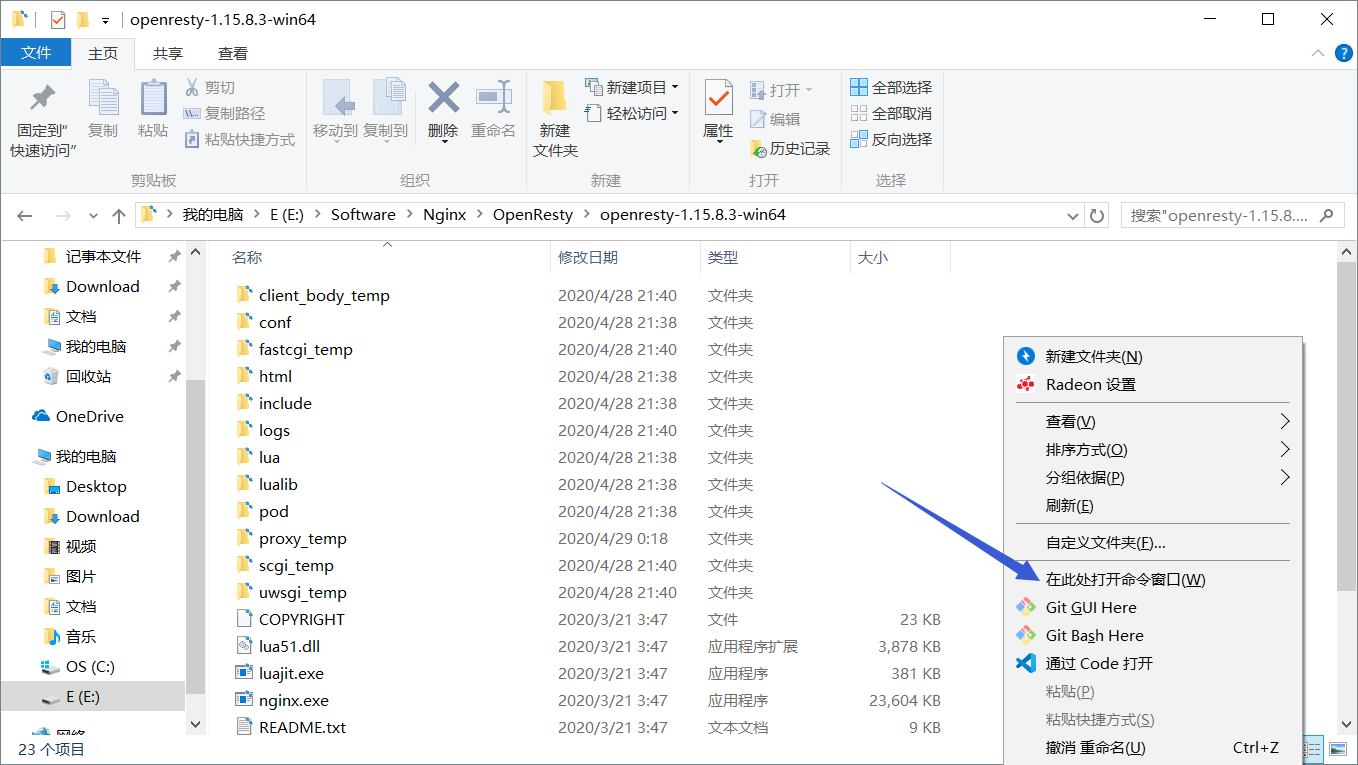Click the History icon in ribbon
The height and width of the screenshot is (765, 1358).
point(758,148)
